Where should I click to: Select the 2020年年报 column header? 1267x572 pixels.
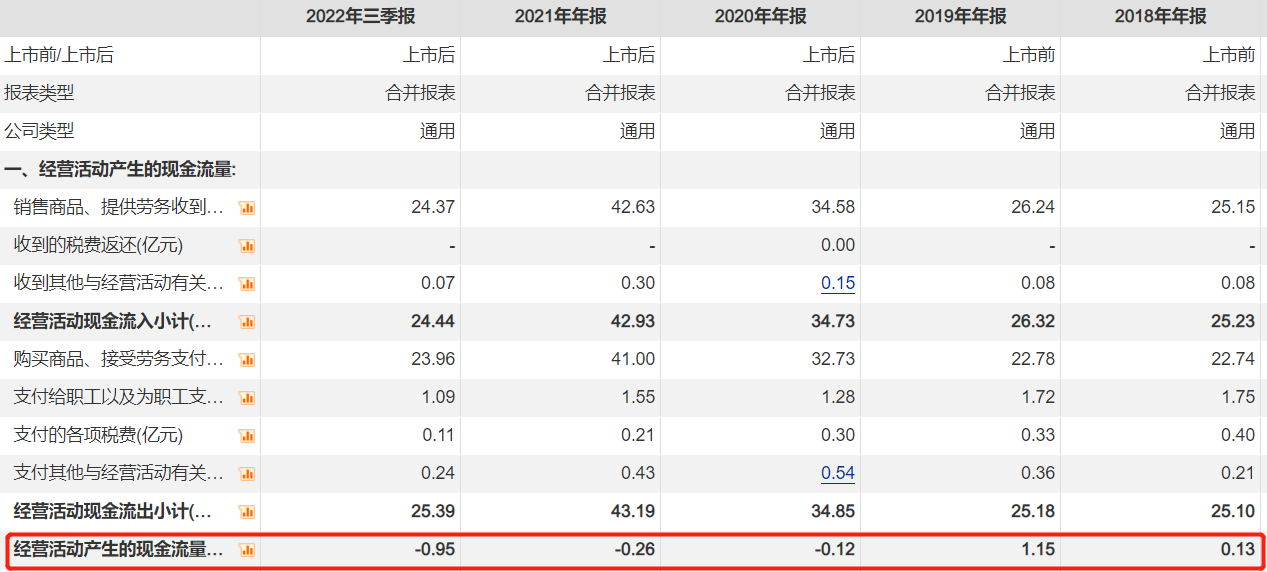coord(760,16)
